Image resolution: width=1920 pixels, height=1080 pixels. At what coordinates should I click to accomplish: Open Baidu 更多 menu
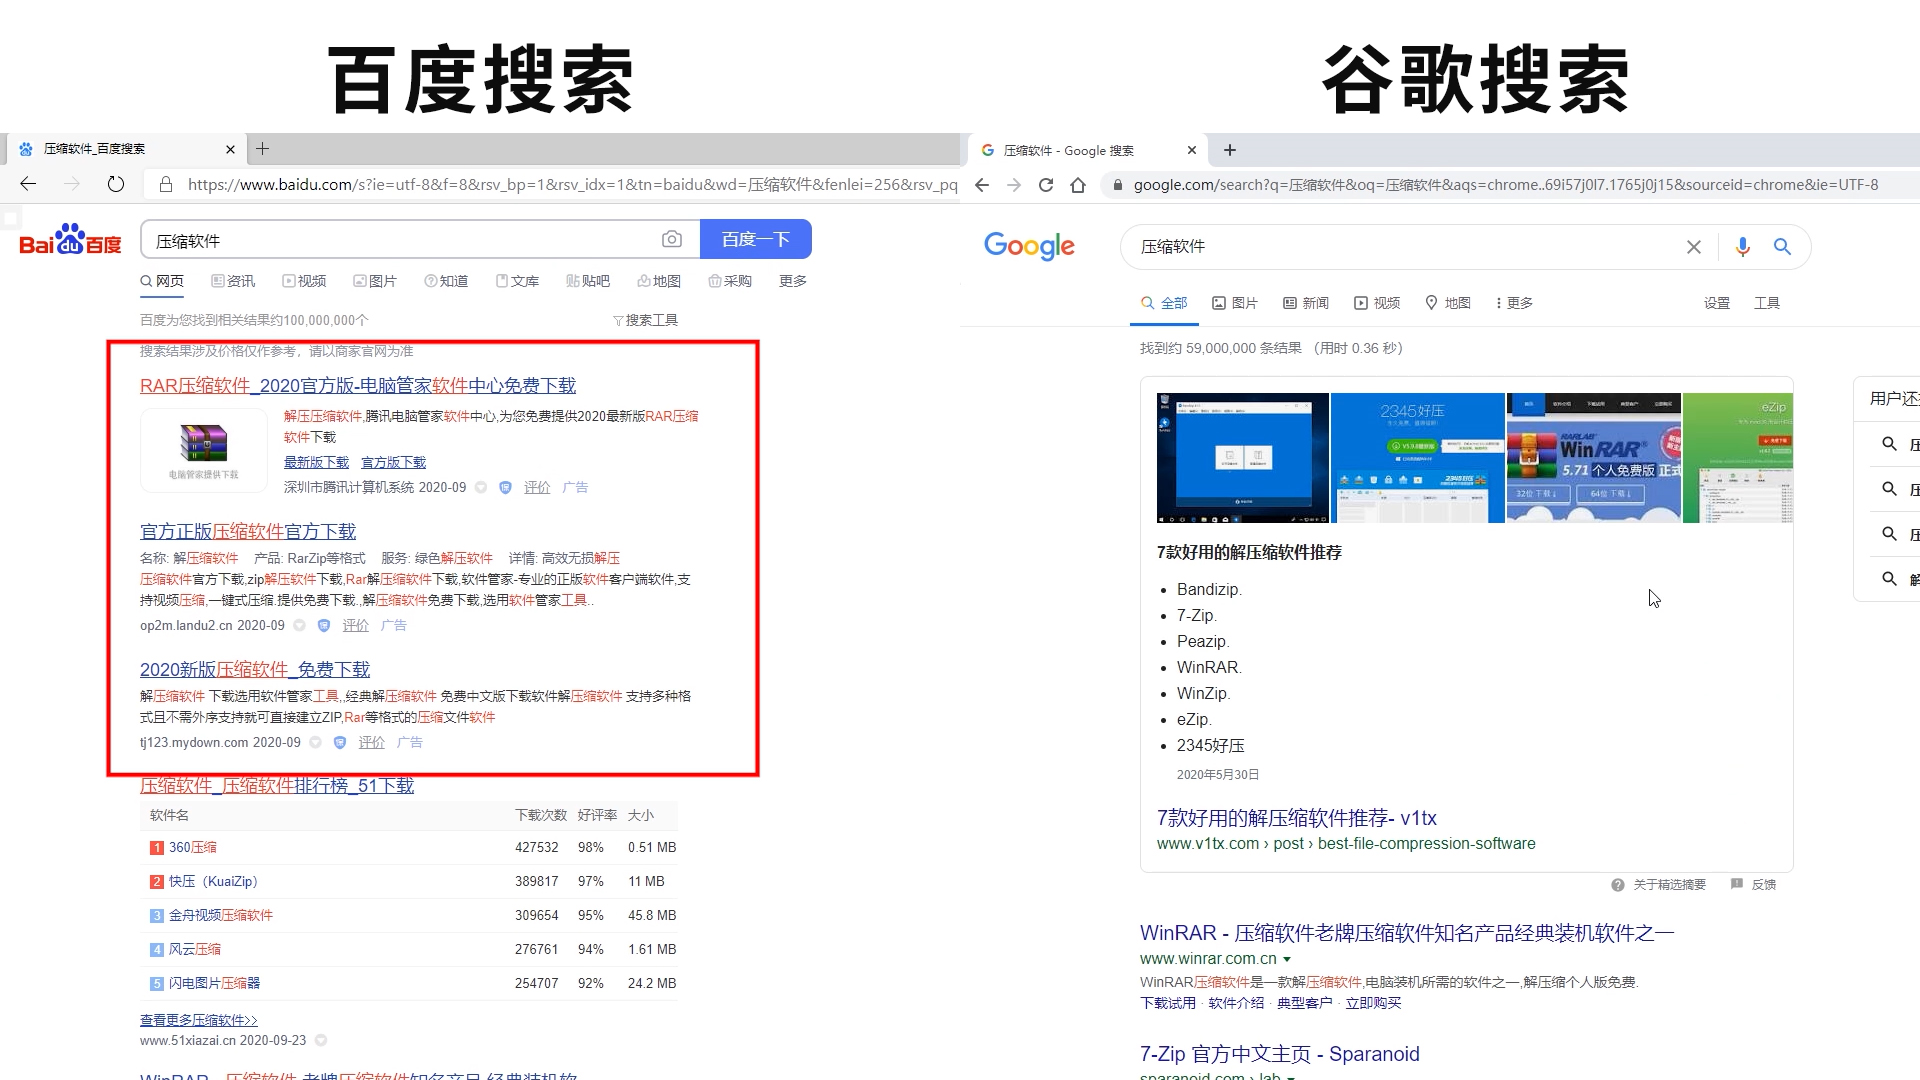793,281
